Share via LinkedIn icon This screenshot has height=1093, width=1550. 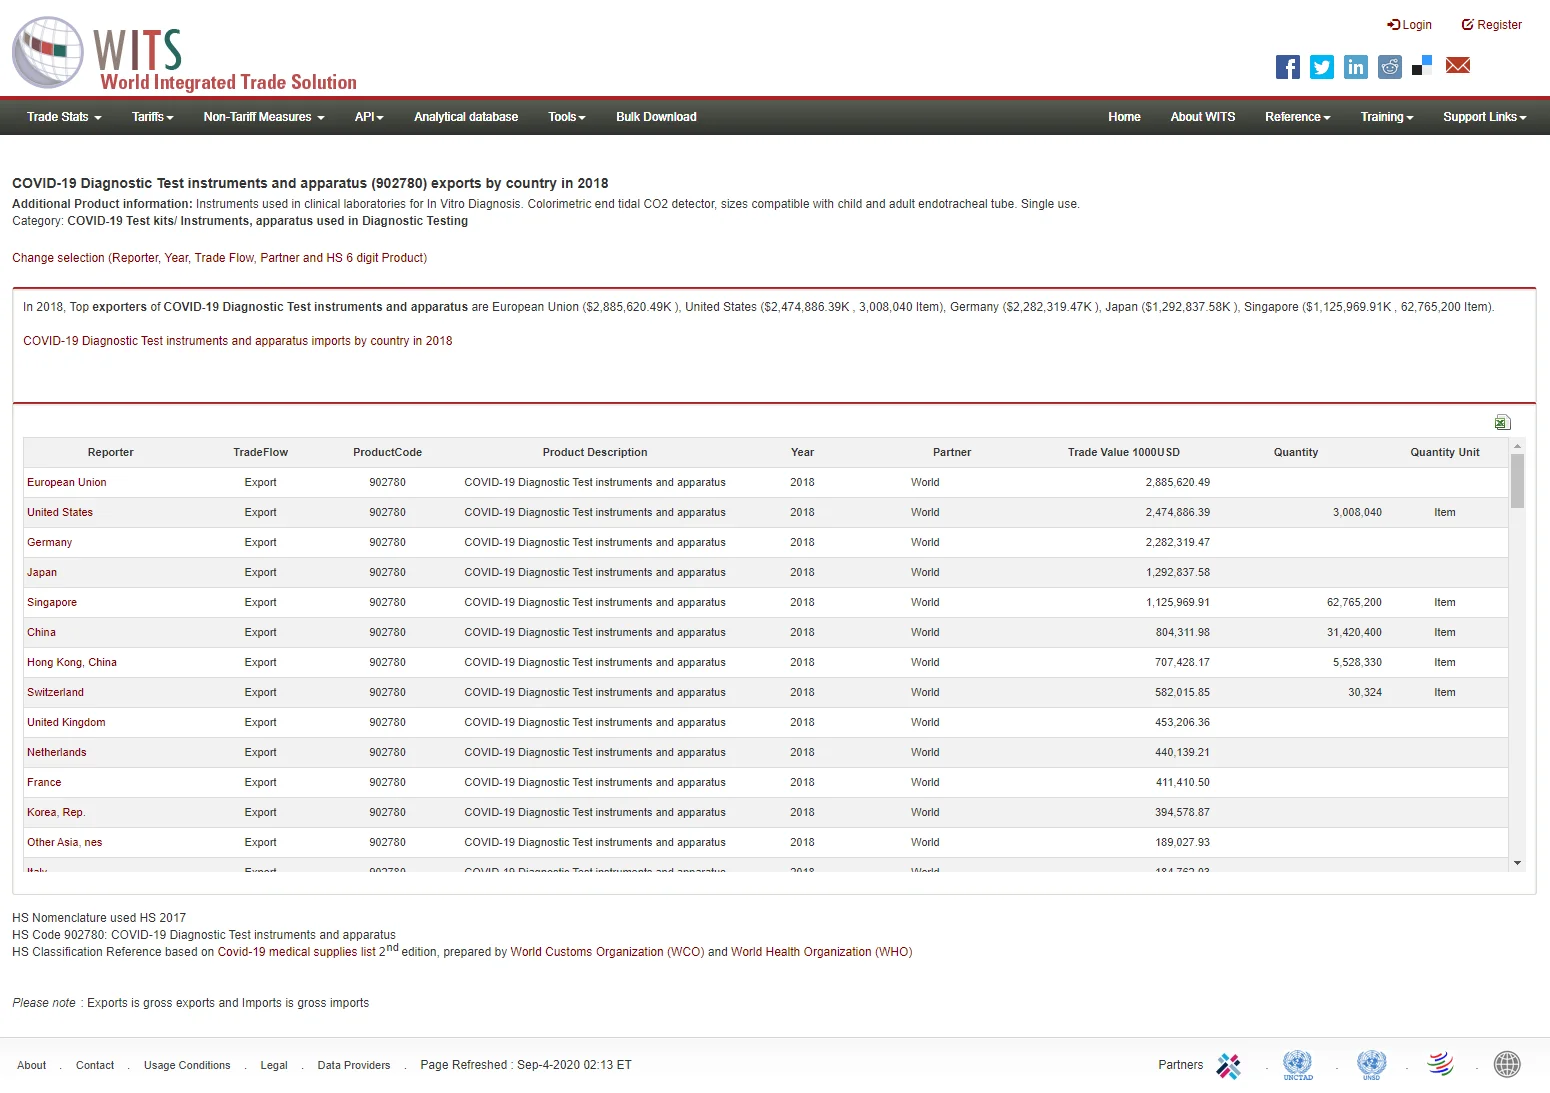[1355, 67]
